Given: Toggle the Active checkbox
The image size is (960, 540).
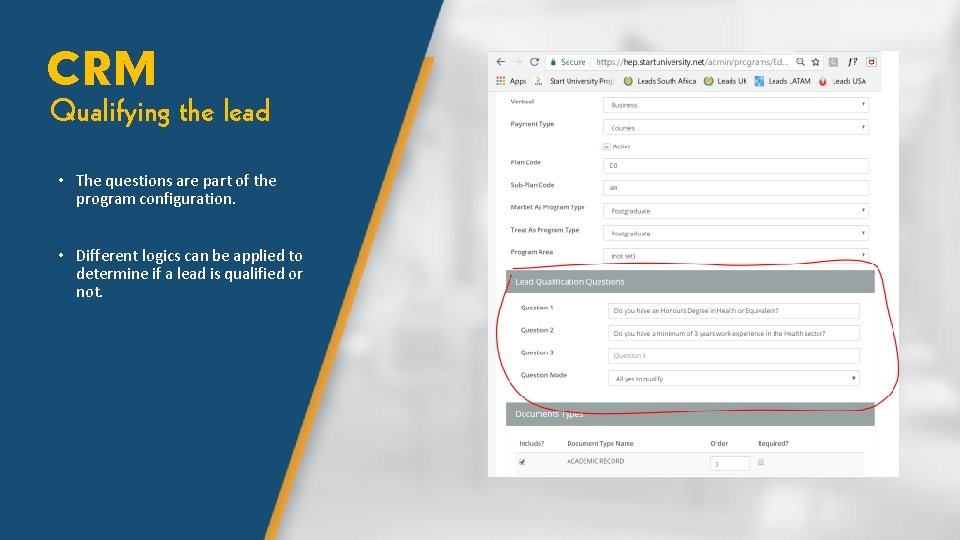Looking at the screenshot, I should 607,146.
